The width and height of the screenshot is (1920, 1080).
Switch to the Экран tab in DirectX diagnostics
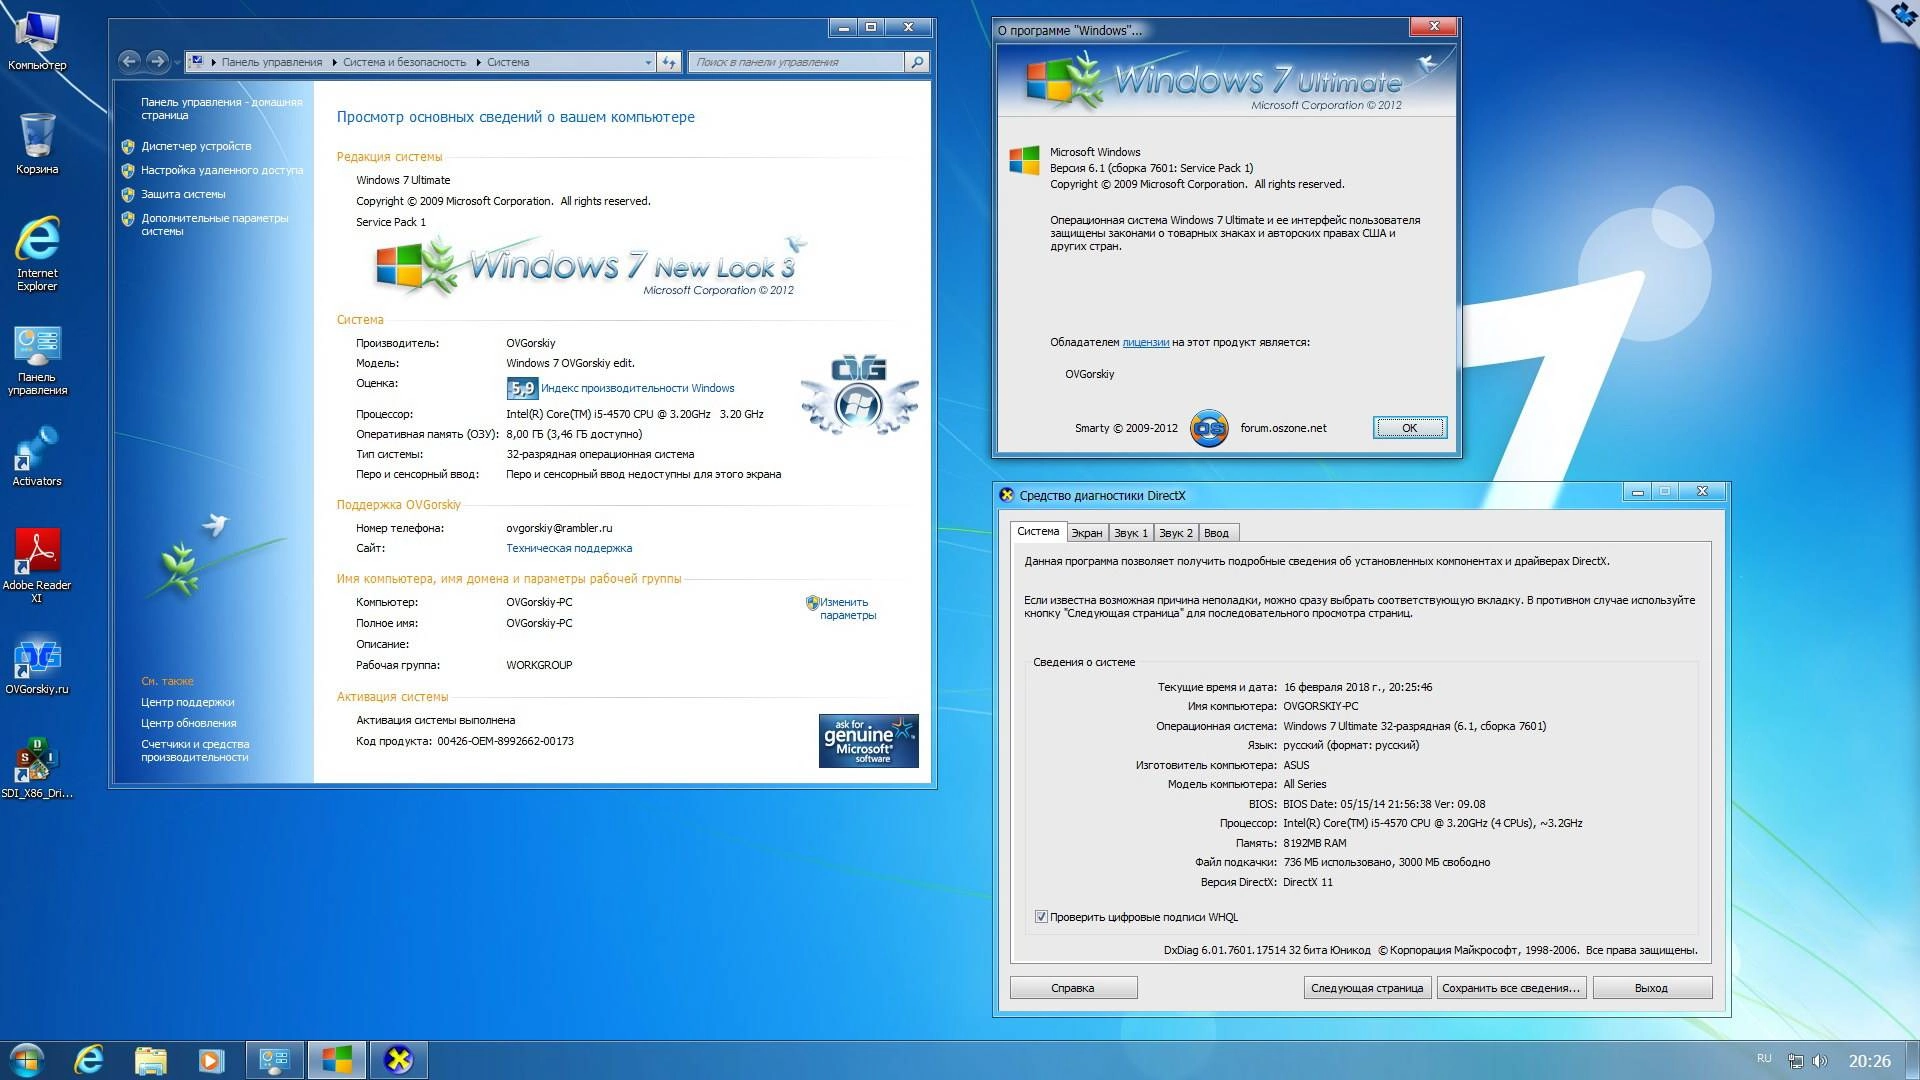[1087, 532]
